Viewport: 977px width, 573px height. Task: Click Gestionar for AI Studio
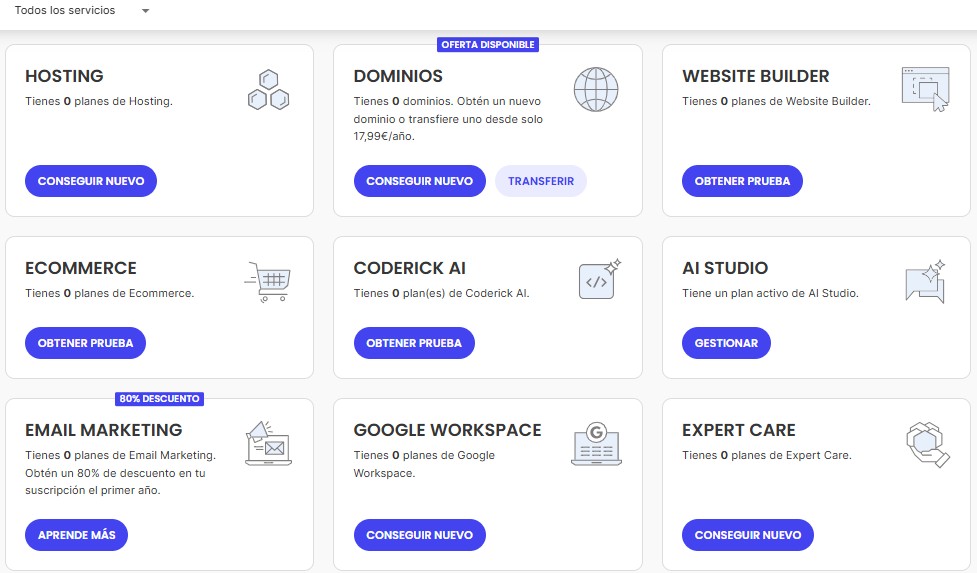coord(727,343)
